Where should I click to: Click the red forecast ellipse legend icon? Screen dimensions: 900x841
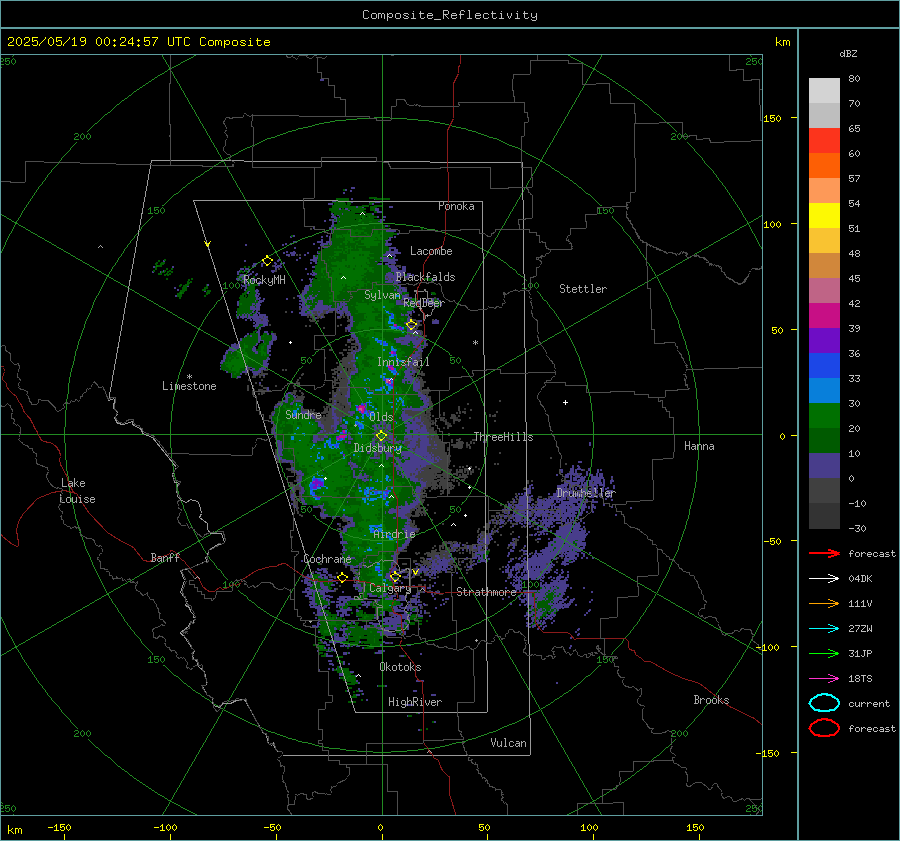click(x=824, y=728)
